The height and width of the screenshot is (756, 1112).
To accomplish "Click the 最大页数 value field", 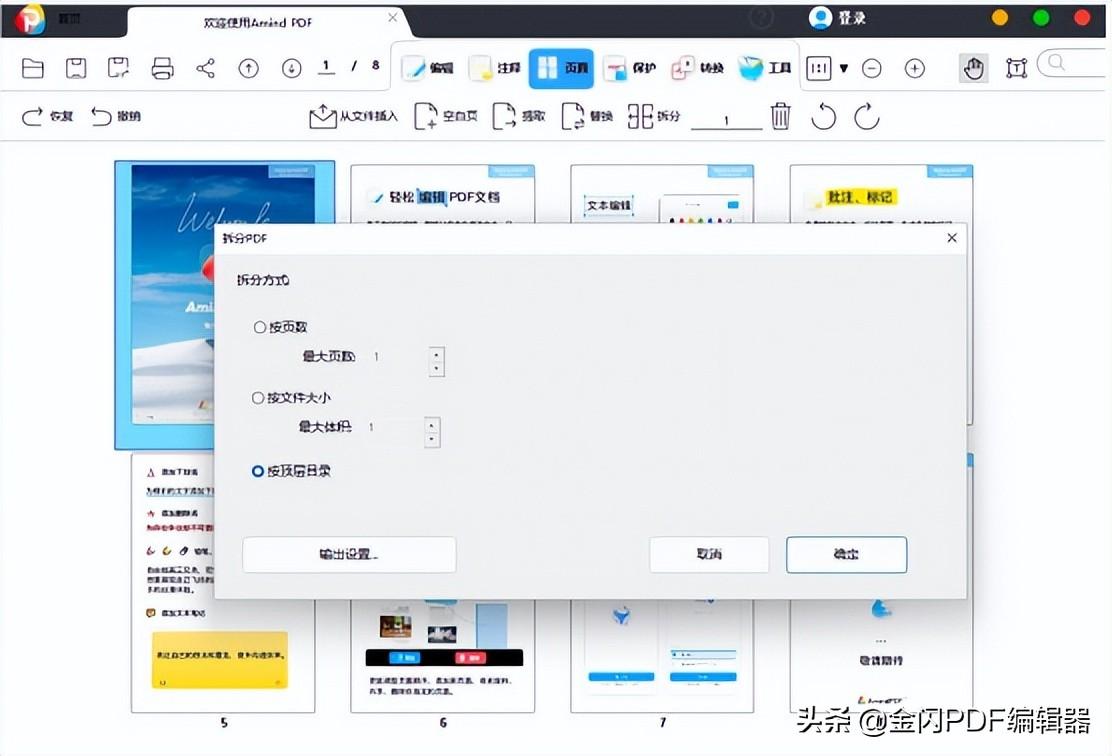I will pyautogui.click(x=398, y=357).
